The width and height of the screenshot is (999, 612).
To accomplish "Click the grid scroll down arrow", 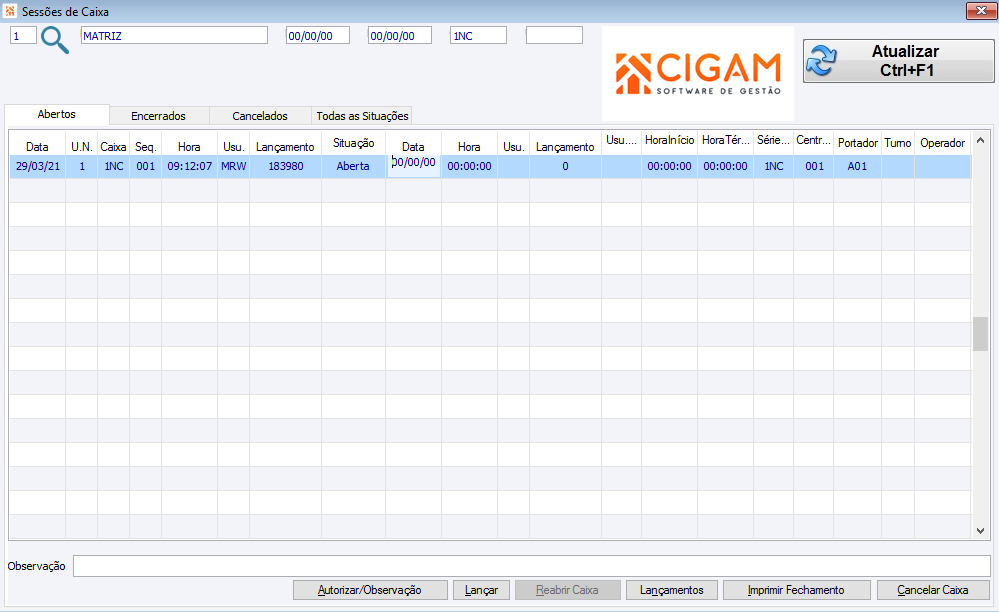I will point(981,530).
